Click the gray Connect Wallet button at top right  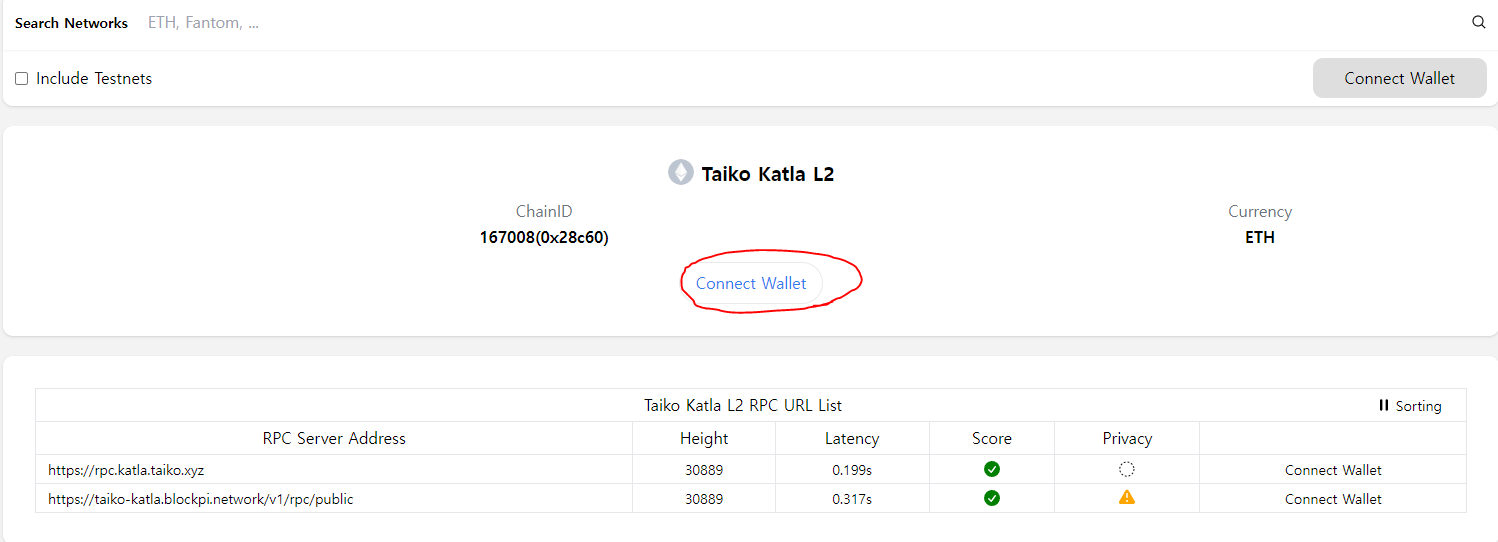(1399, 78)
